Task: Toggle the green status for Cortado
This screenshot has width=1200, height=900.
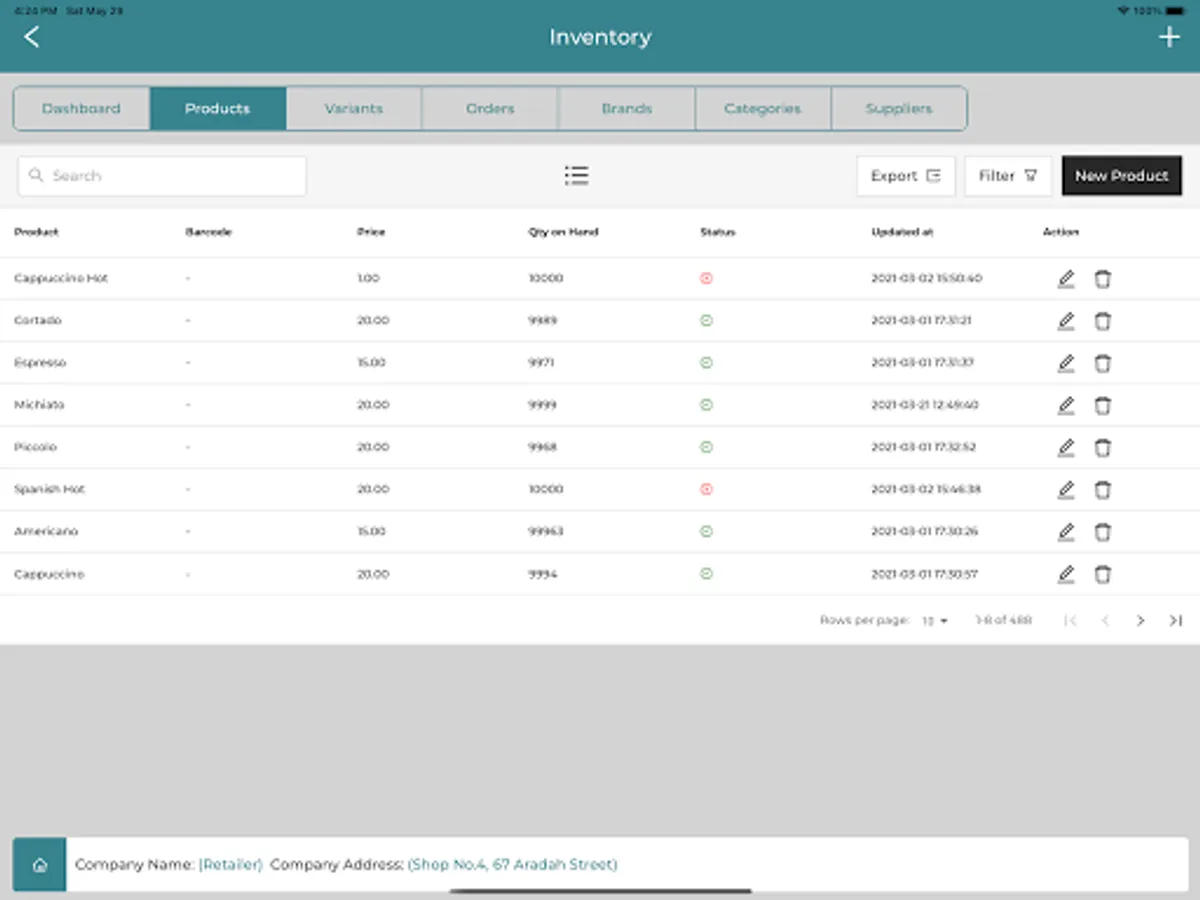Action: pos(706,321)
